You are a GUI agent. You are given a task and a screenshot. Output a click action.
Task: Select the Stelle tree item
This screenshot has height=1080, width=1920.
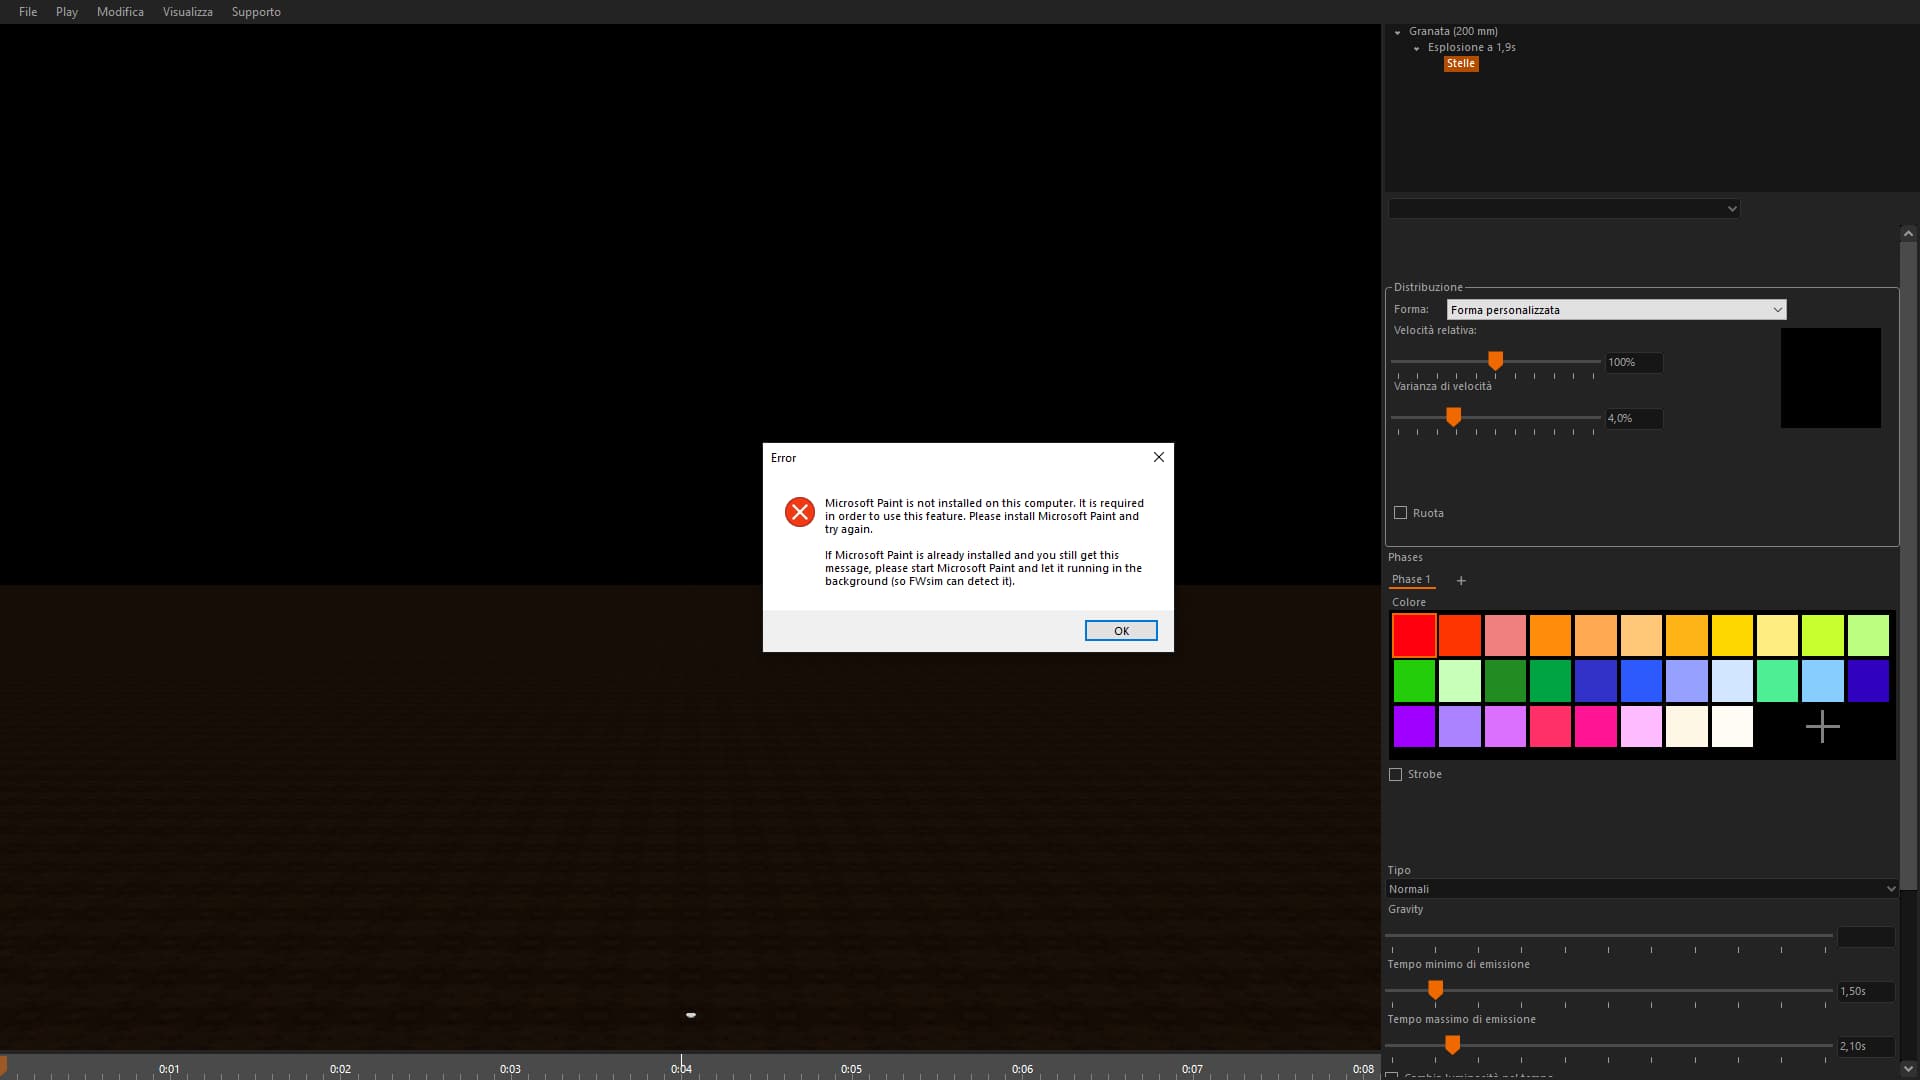[1460, 64]
